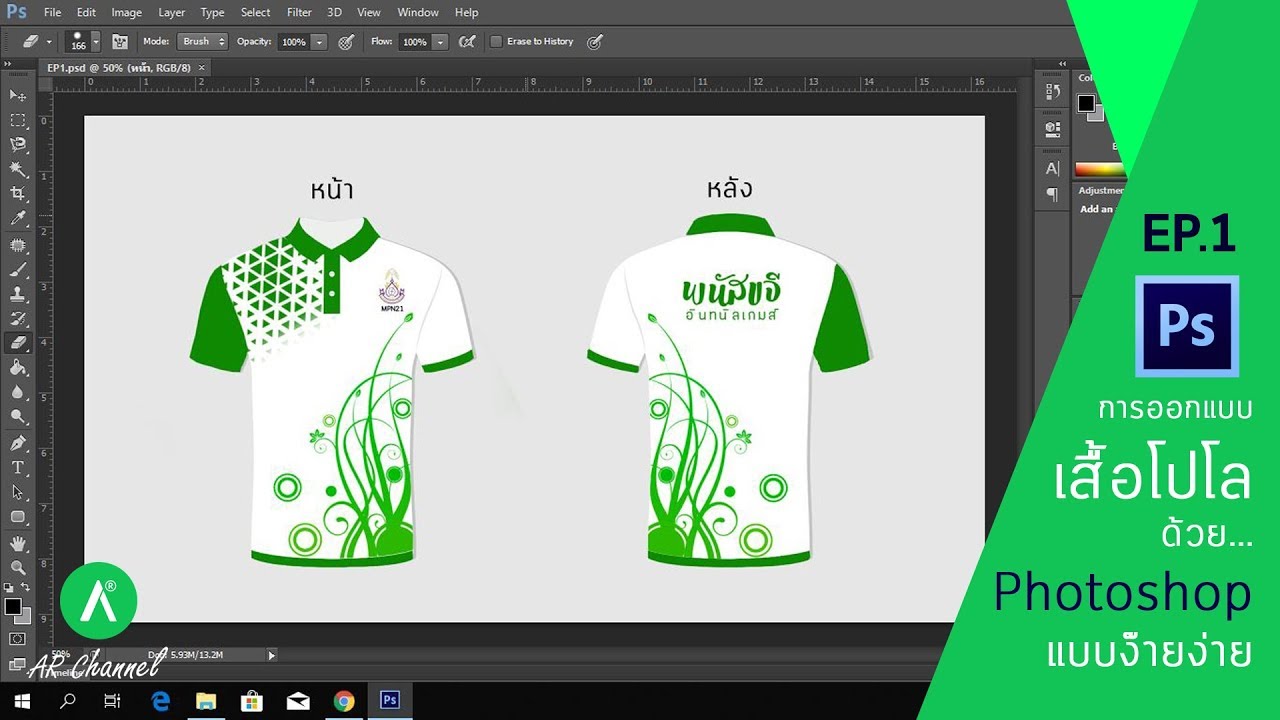Screen dimensions: 1280x720
Task: Select the Healing Brush tool
Action: pos(18,246)
